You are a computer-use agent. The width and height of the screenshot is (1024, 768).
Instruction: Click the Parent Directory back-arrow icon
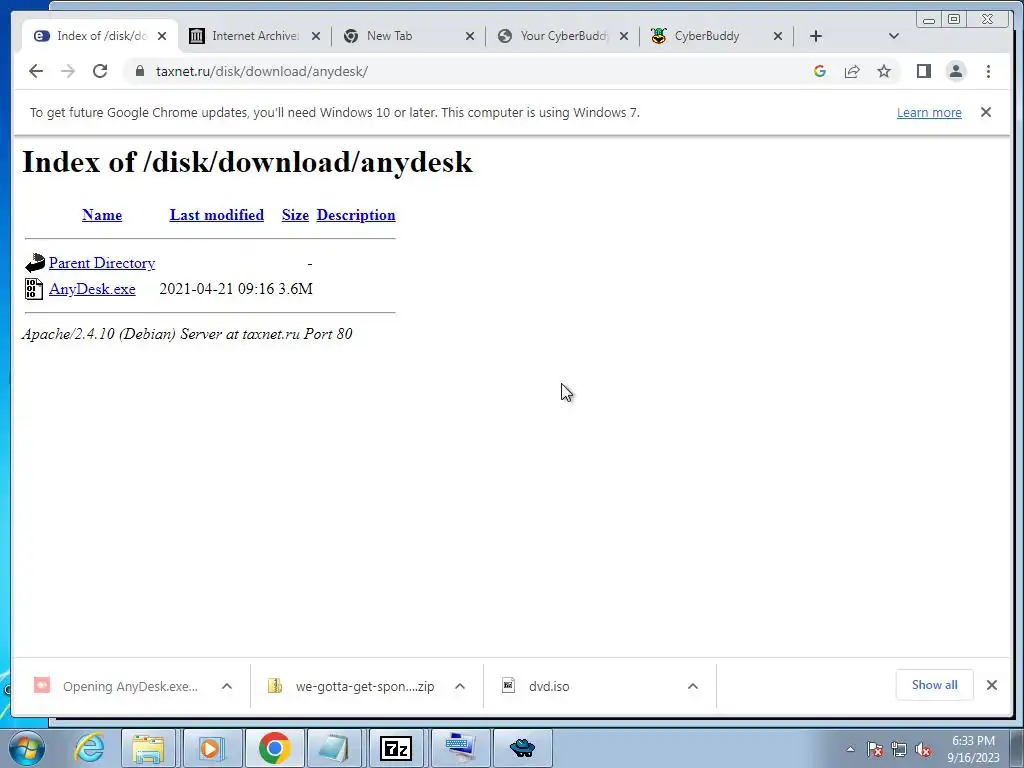35,263
